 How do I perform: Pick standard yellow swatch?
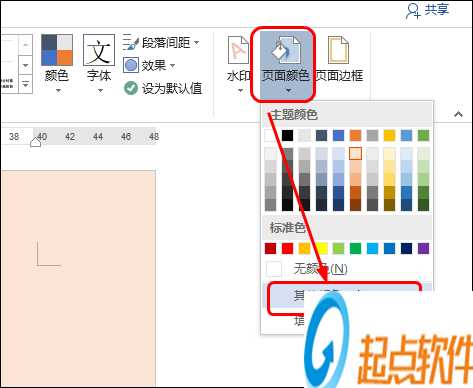click(x=321, y=248)
